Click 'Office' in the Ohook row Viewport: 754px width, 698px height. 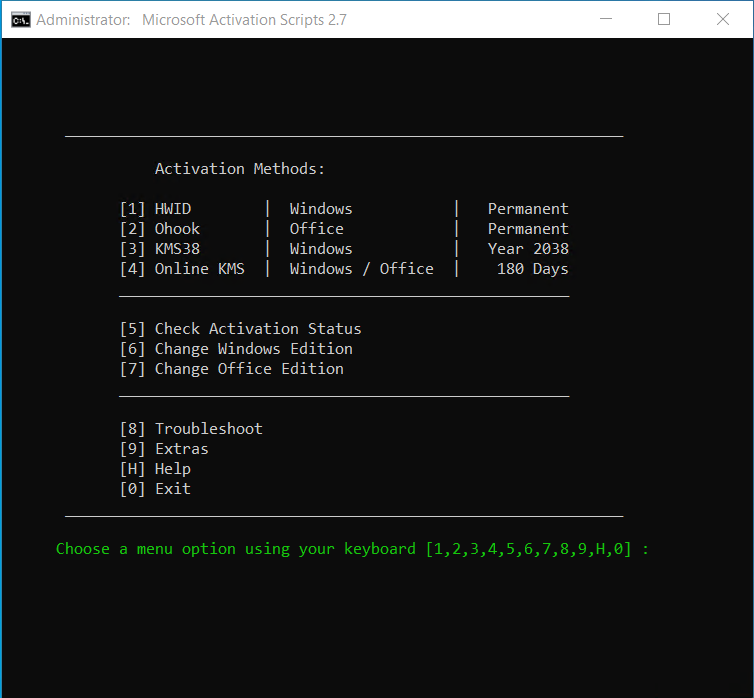[x=316, y=229]
